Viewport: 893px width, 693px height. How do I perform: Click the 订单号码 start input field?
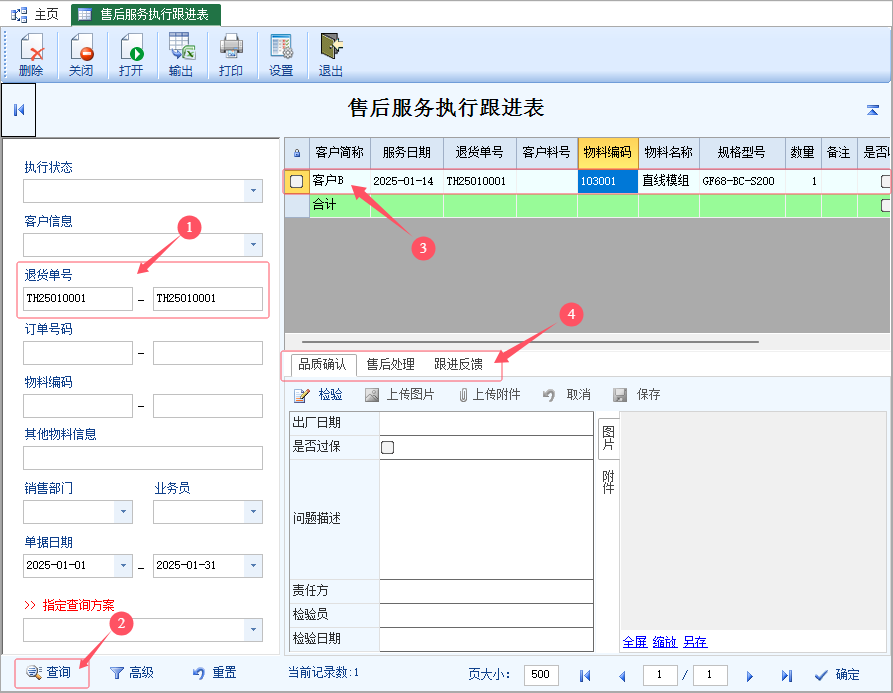pos(78,353)
